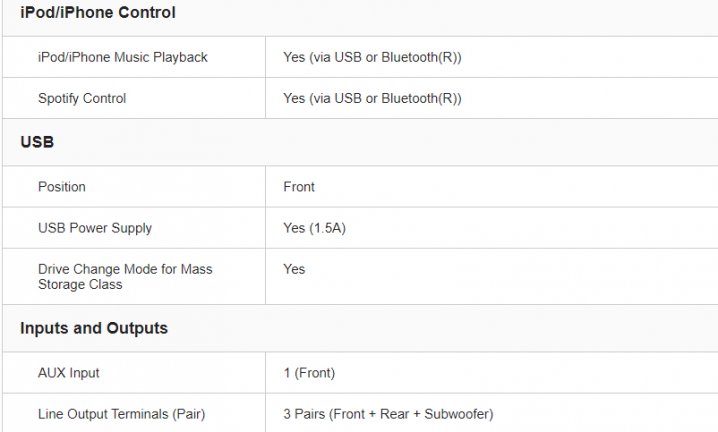This screenshot has width=718, height=432.
Task: Click Spotify Control's Yes (via USB or Bluetooth) value
Action: coord(372,98)
